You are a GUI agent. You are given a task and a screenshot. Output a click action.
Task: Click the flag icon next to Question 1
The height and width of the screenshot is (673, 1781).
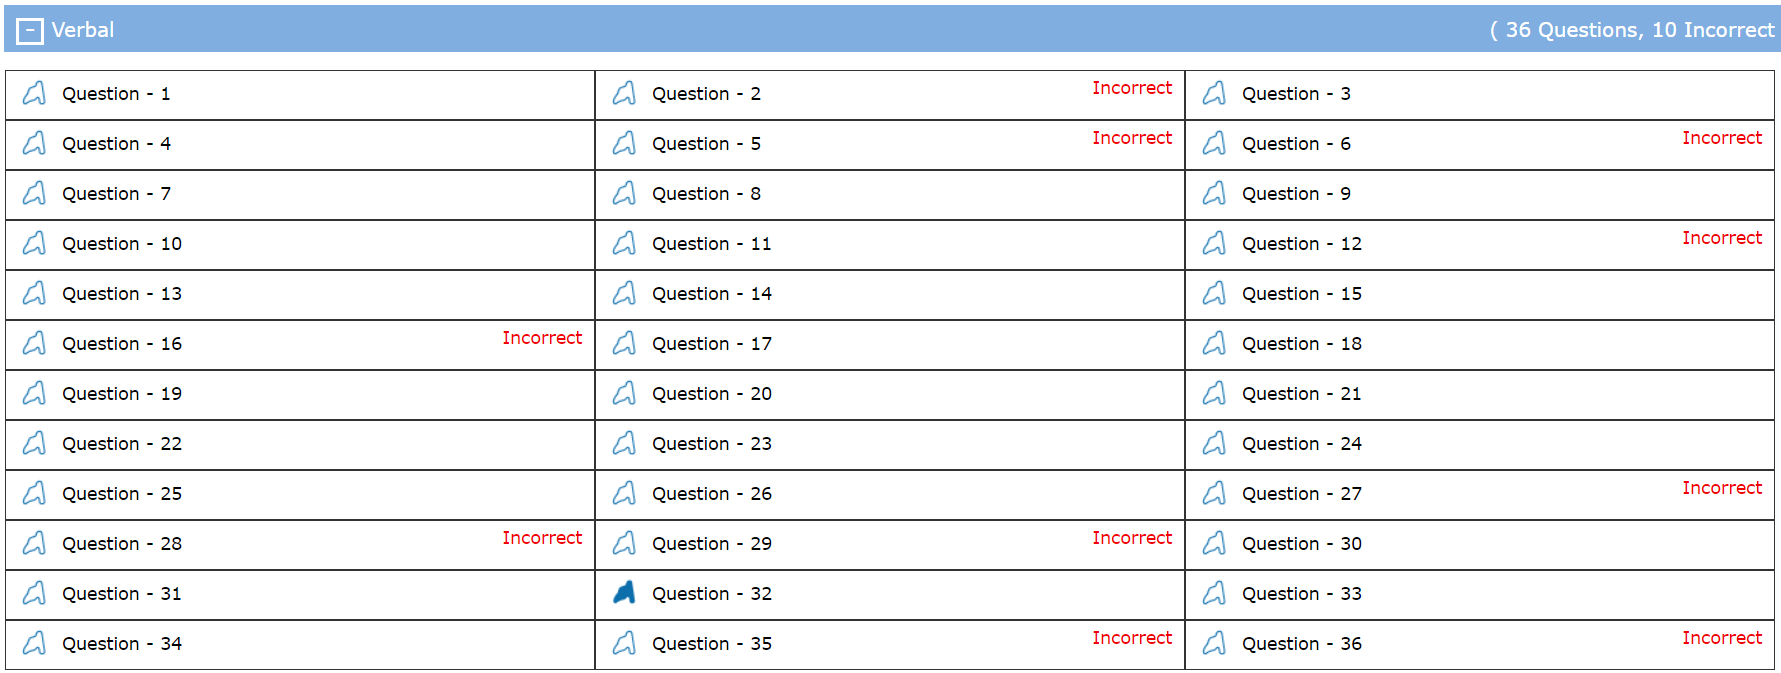[34, 93]
